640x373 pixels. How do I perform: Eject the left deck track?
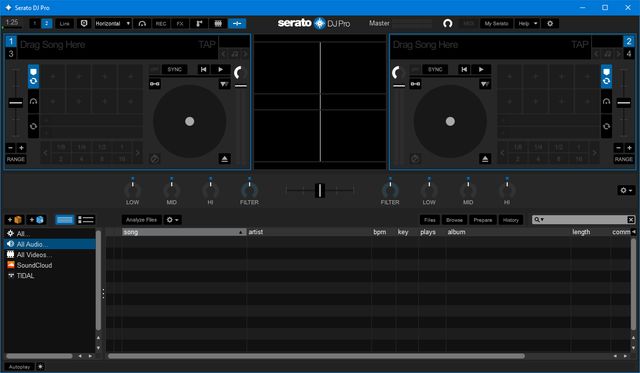click(224, 159)
